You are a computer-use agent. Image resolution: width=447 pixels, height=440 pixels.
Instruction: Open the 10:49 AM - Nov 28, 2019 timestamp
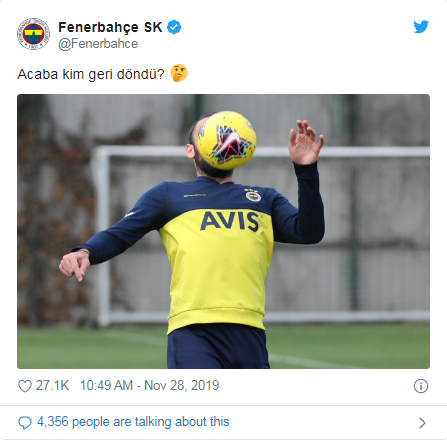149,386
